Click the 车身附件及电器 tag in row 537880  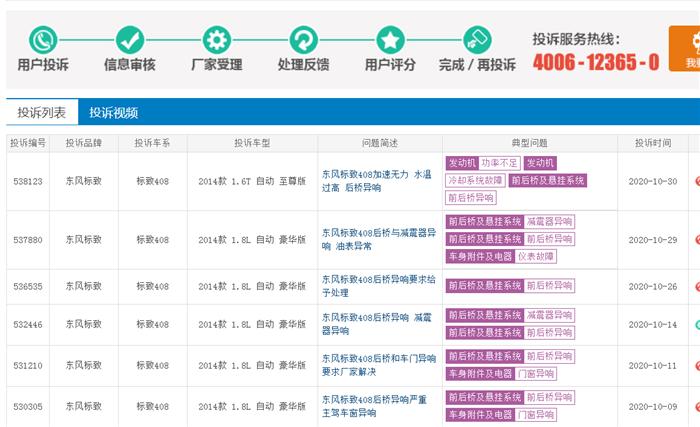[480, 256]
